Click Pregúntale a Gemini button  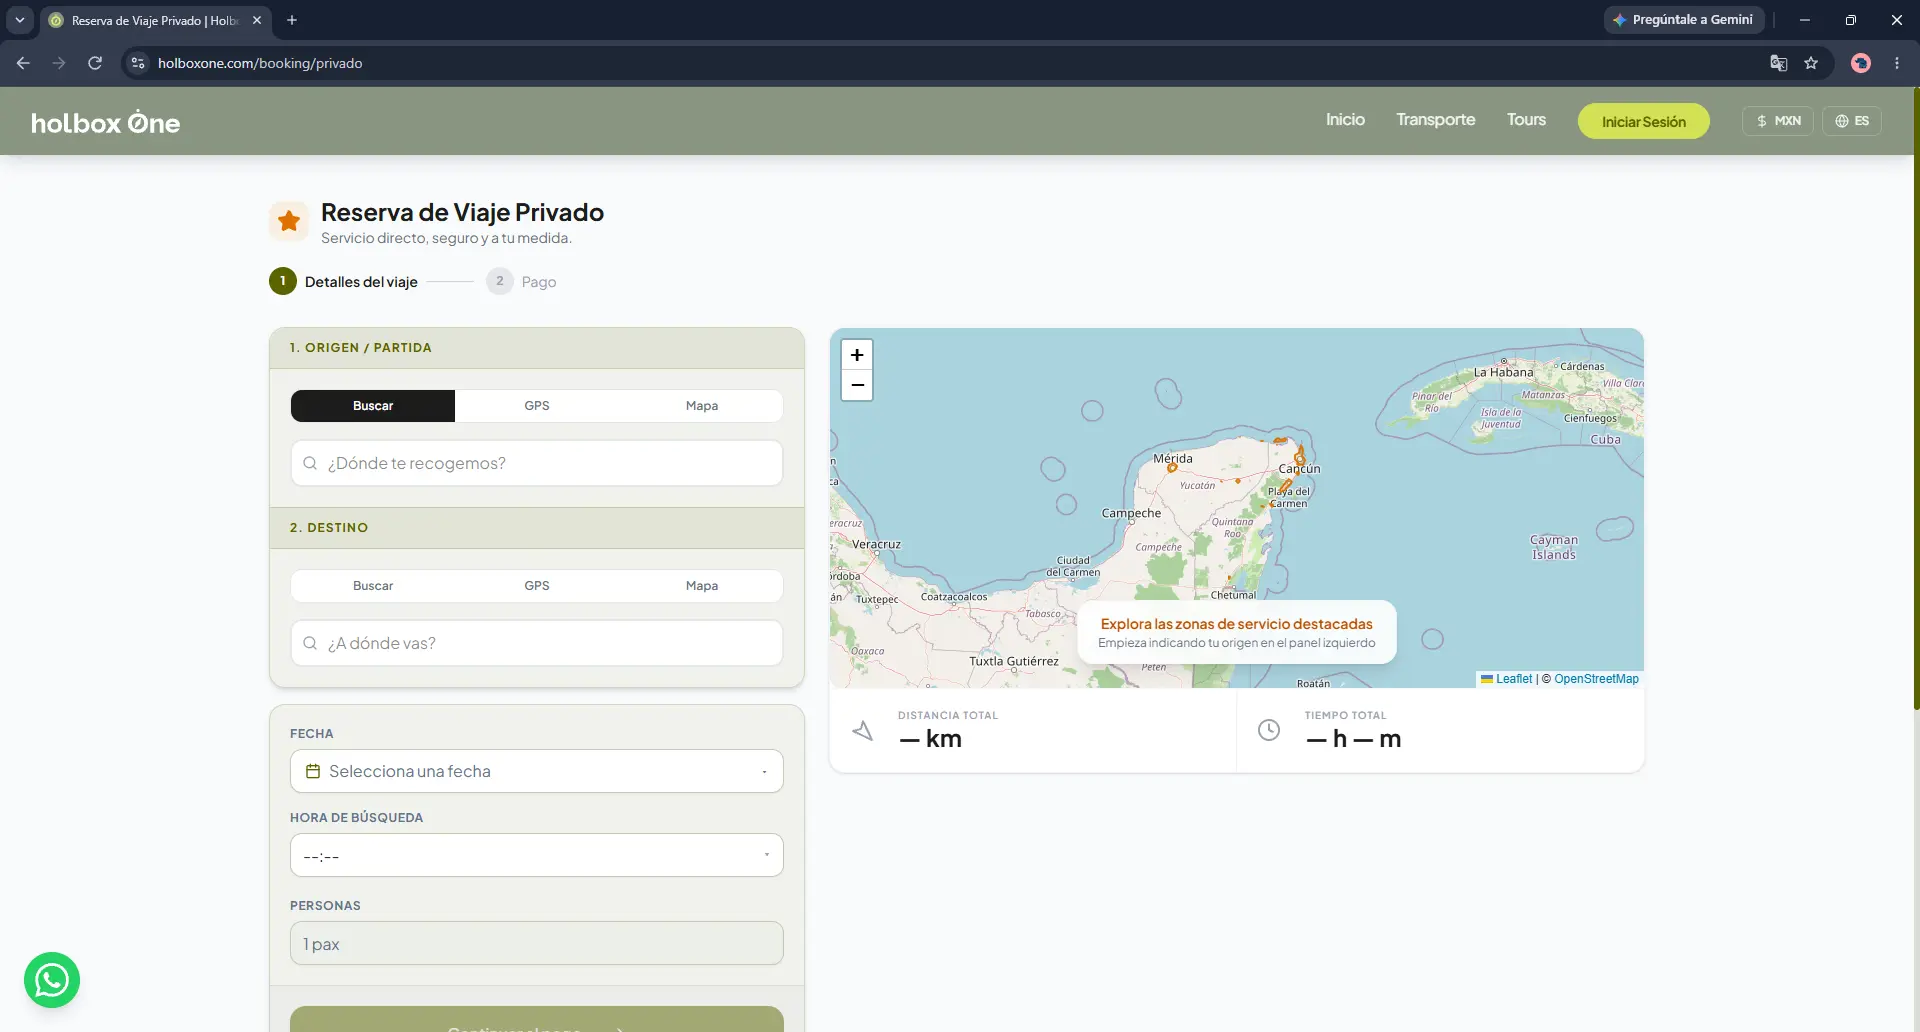pos(1683,20)
